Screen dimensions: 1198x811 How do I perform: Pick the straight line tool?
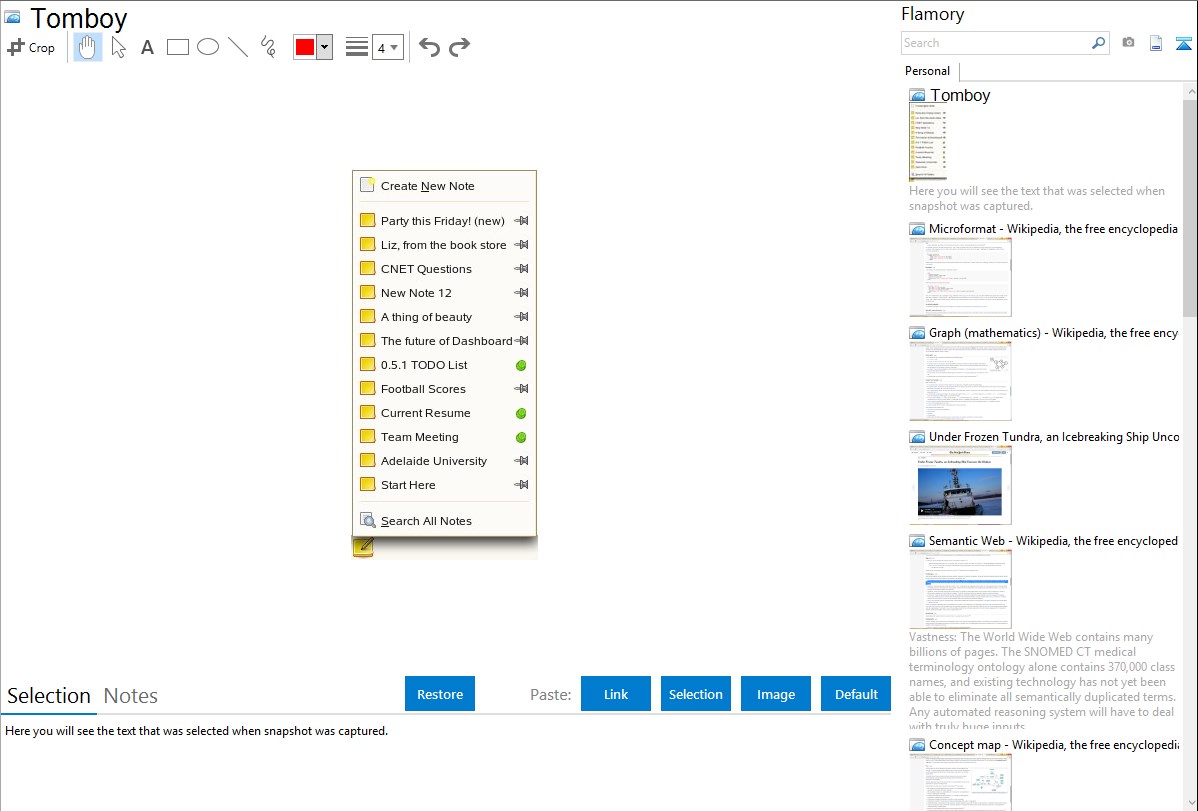click(x=238, y=47)
